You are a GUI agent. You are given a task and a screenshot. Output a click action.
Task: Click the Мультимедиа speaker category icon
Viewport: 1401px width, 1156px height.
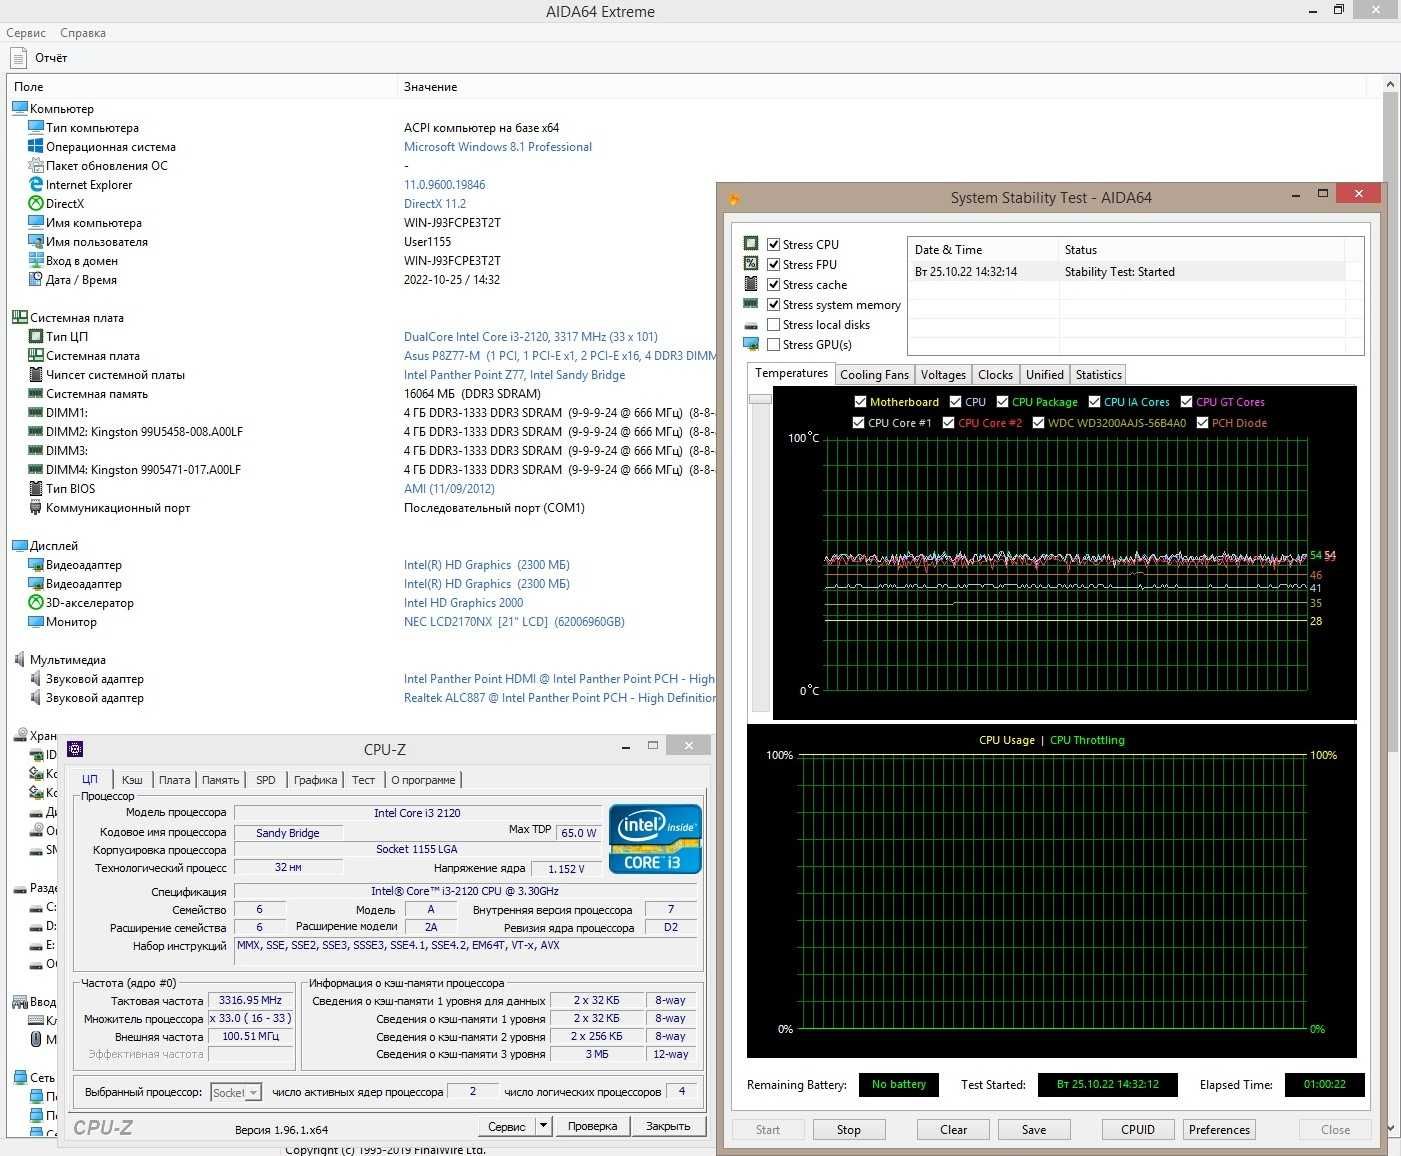point(19,659)
